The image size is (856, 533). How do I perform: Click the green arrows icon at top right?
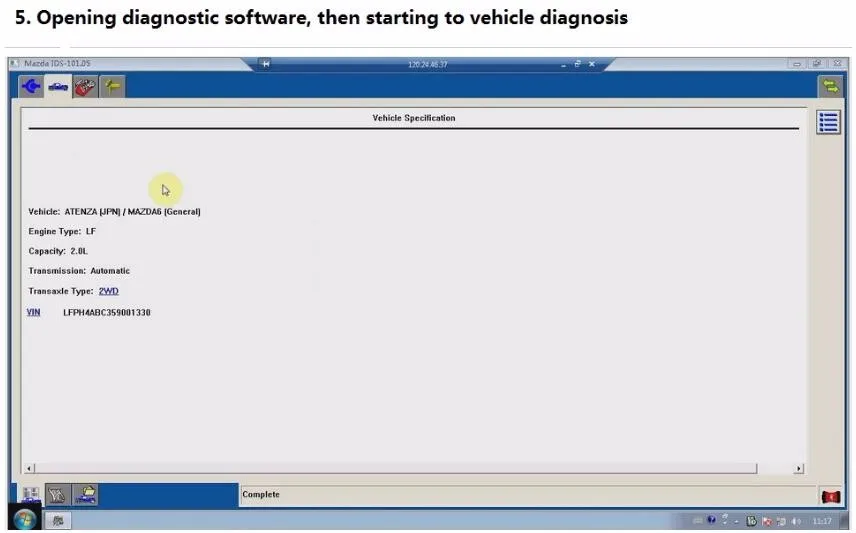click(830, 86)
